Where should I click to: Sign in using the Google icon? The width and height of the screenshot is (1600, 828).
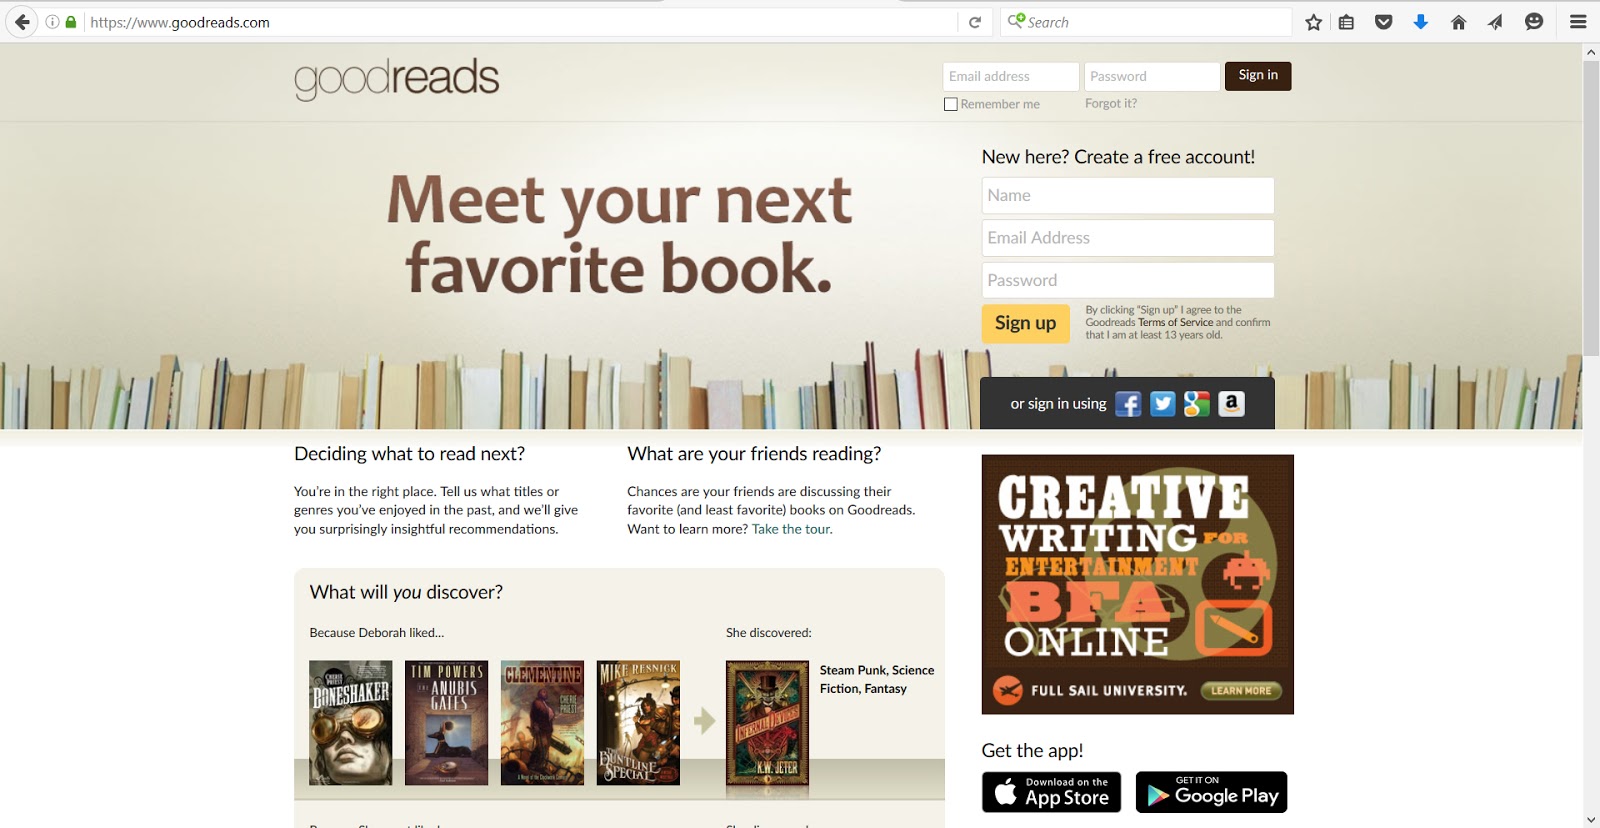tap(1196, 404)
